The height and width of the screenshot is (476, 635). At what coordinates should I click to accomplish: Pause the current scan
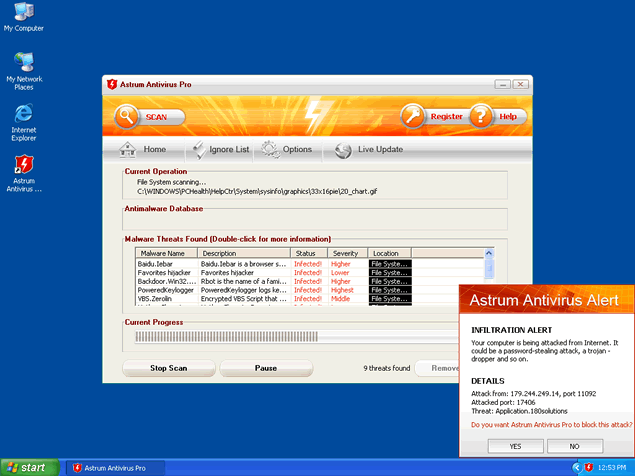(x=266, y=368)
